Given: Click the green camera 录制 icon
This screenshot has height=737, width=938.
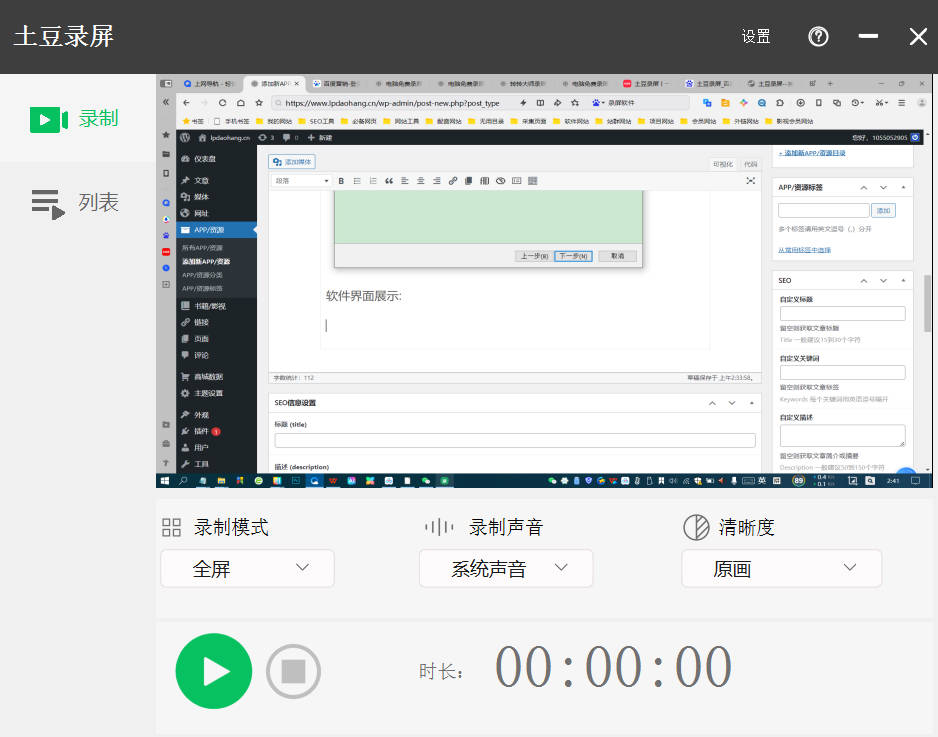Looking at the screenshot, I should [x=48, y=119].
